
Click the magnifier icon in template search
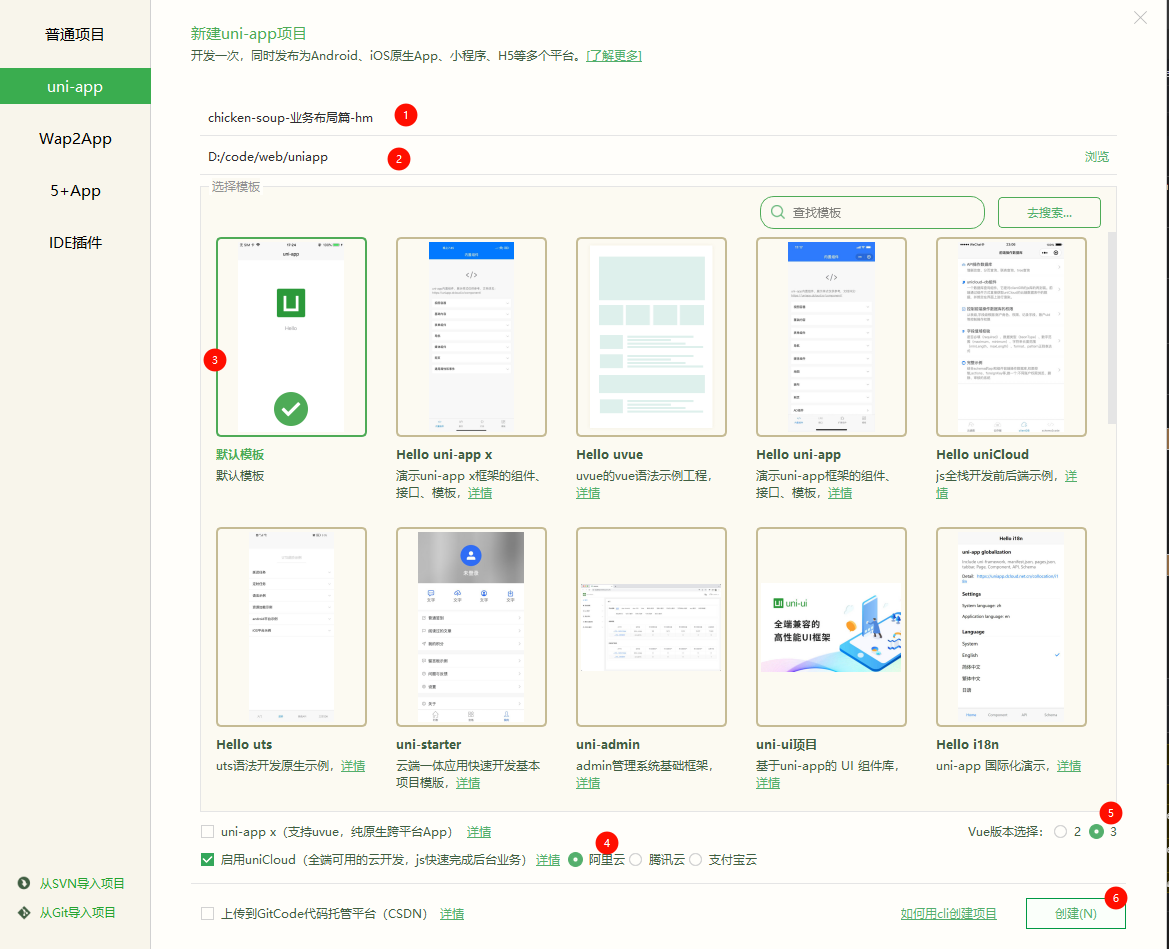(778, 212)
